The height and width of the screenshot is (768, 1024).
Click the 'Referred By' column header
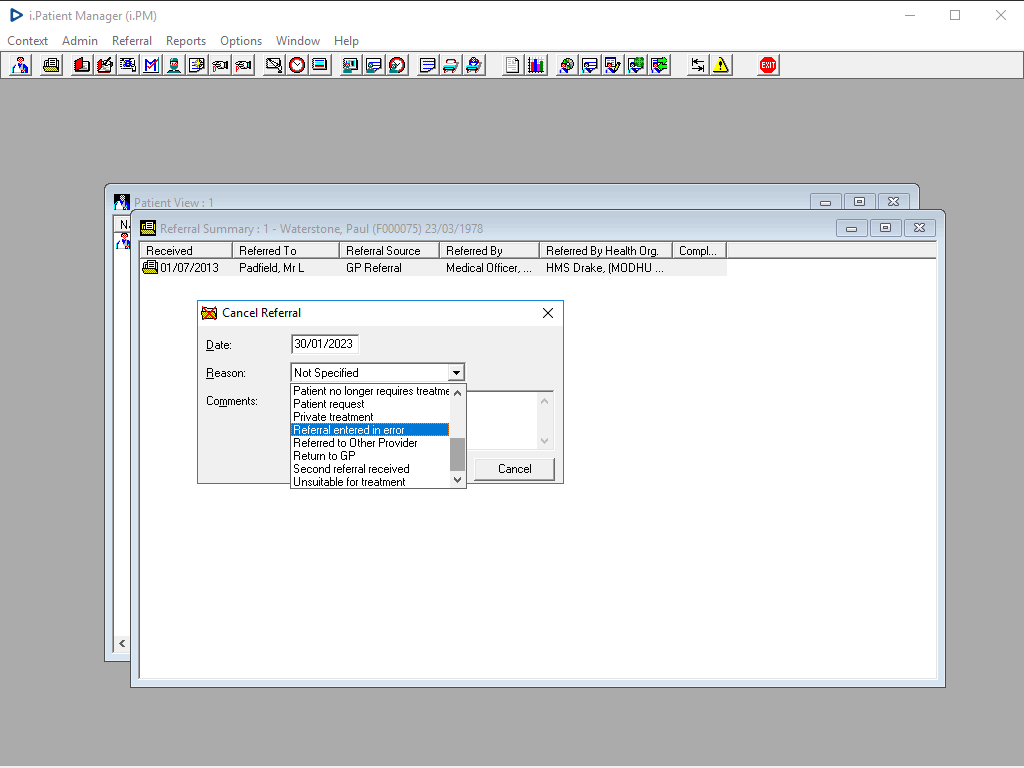click(x=489, y=251)
